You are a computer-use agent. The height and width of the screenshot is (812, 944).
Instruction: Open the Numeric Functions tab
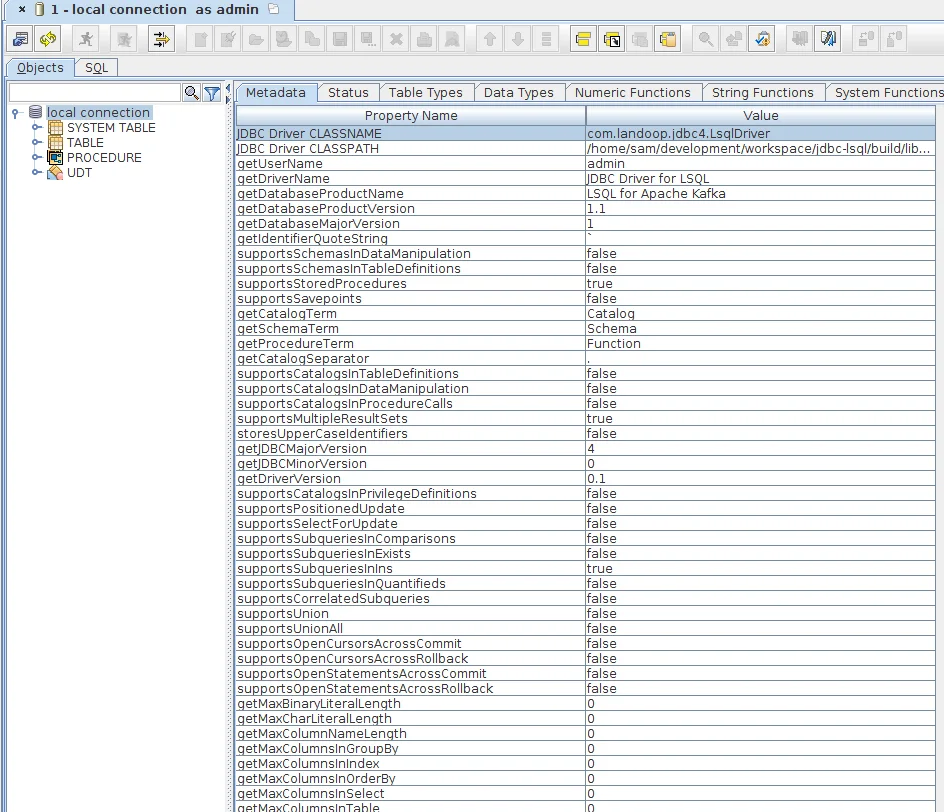click(632, 93)
